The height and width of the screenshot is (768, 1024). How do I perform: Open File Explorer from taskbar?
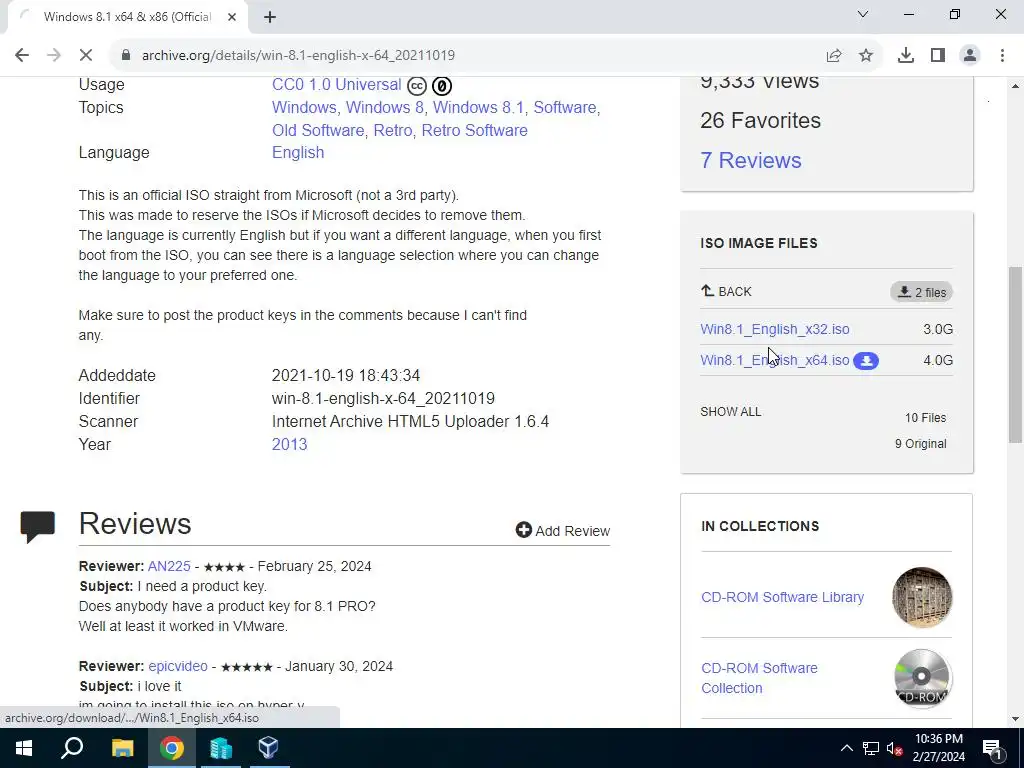122,748
